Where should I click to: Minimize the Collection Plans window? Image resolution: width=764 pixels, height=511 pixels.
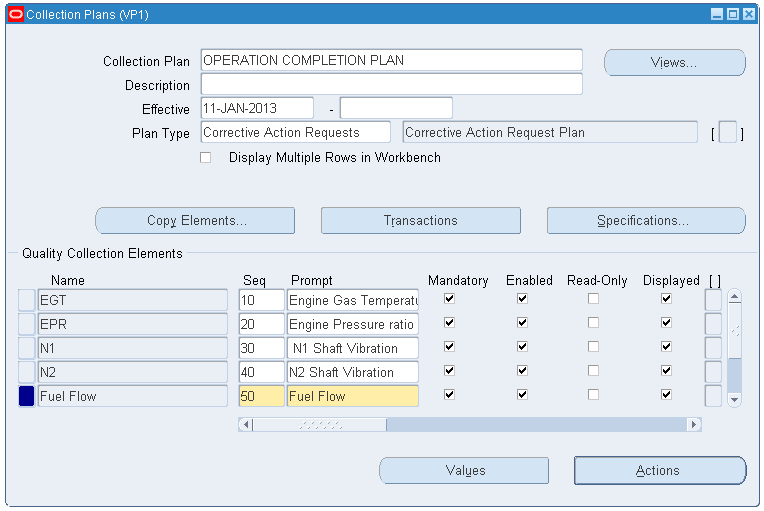pos(717,14)
